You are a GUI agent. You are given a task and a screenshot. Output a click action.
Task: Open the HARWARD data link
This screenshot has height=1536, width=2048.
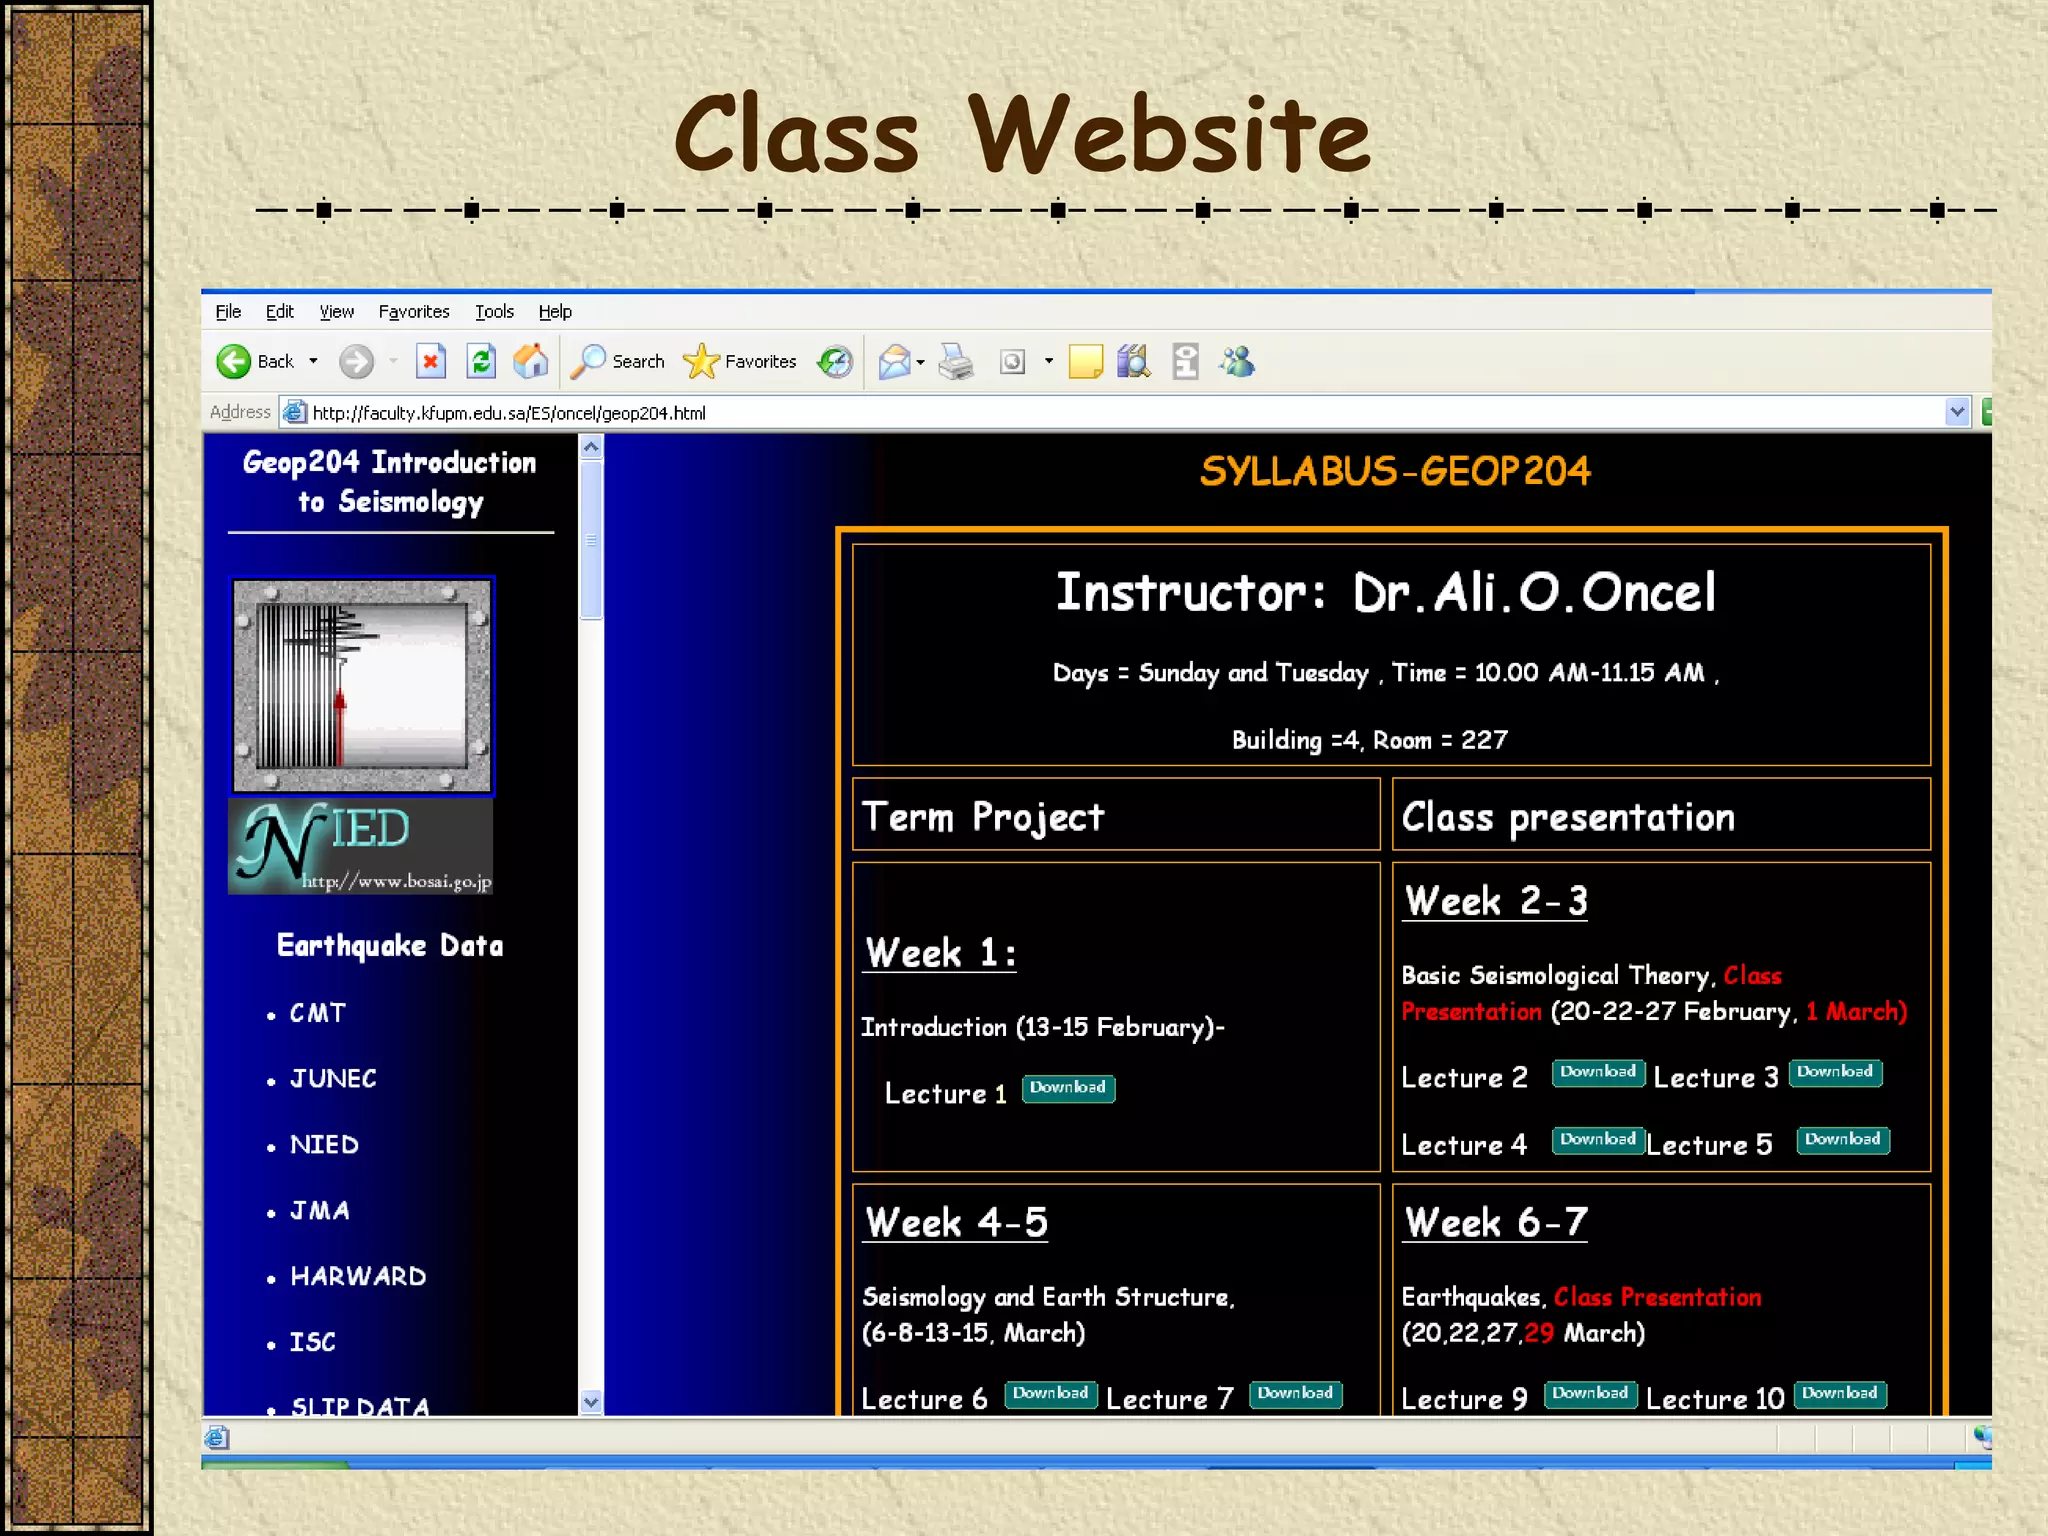(x=358, y=1277)
